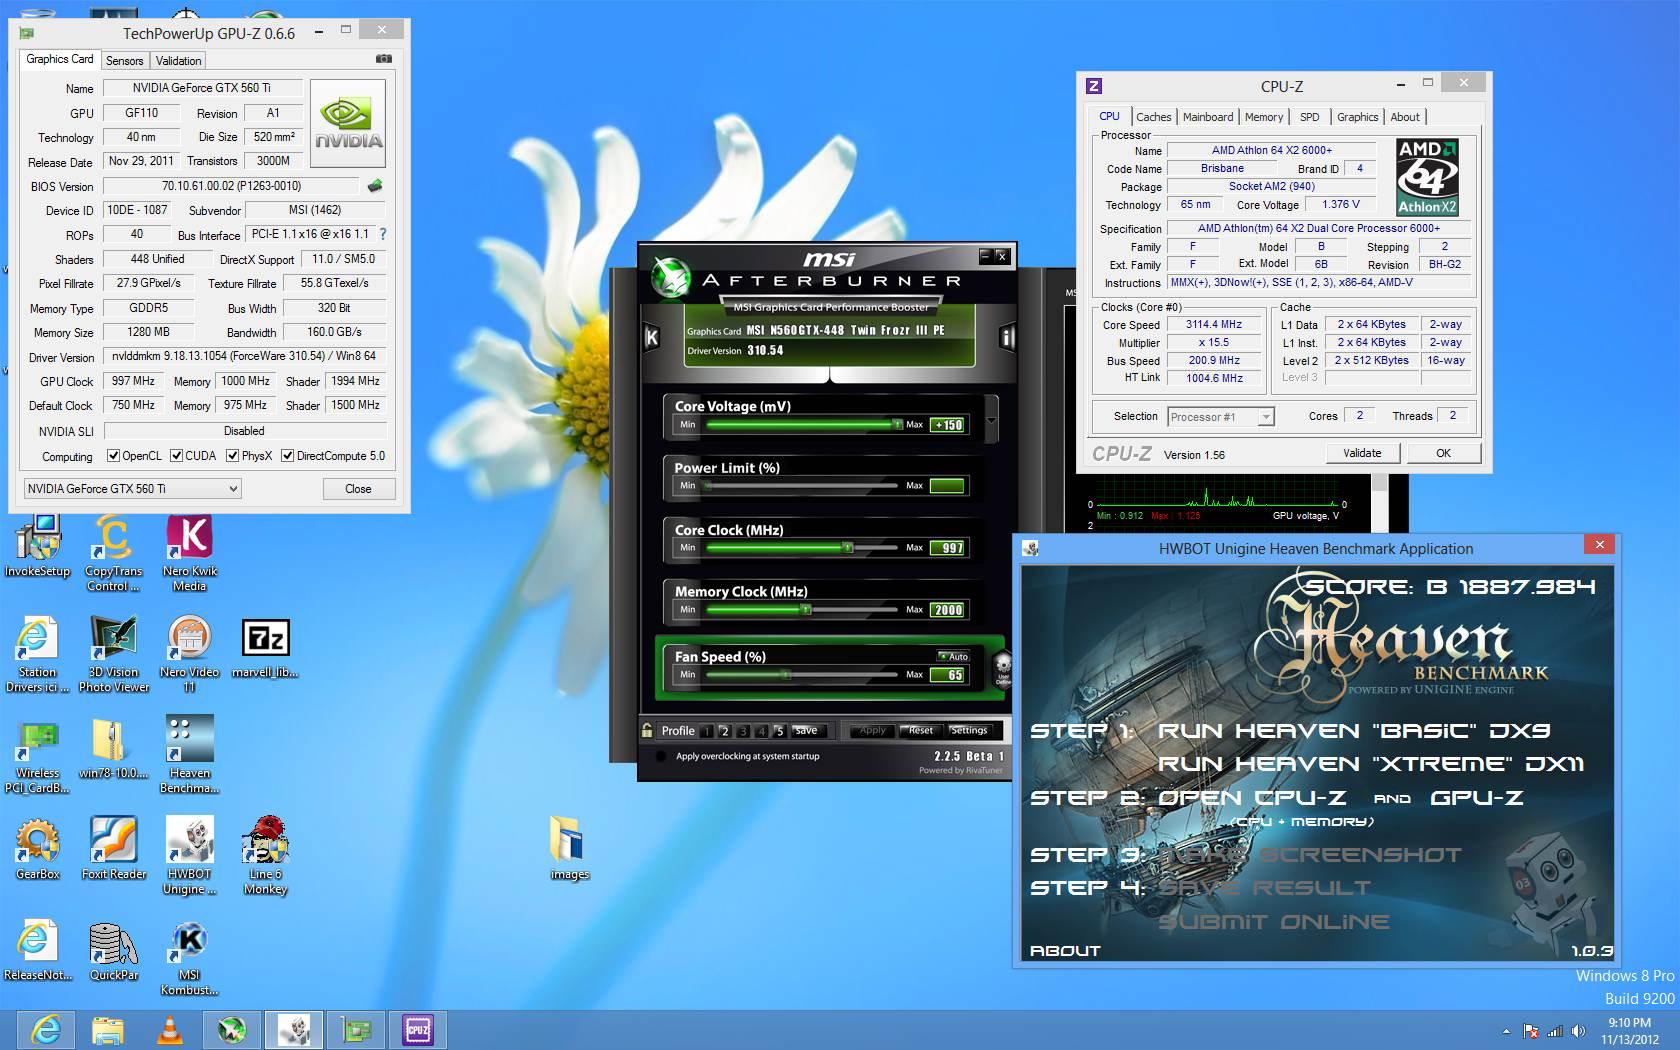
Task: Open CopyTrans Control desktop shortcut
Action: pyautogui.click(x=113, y=552)
